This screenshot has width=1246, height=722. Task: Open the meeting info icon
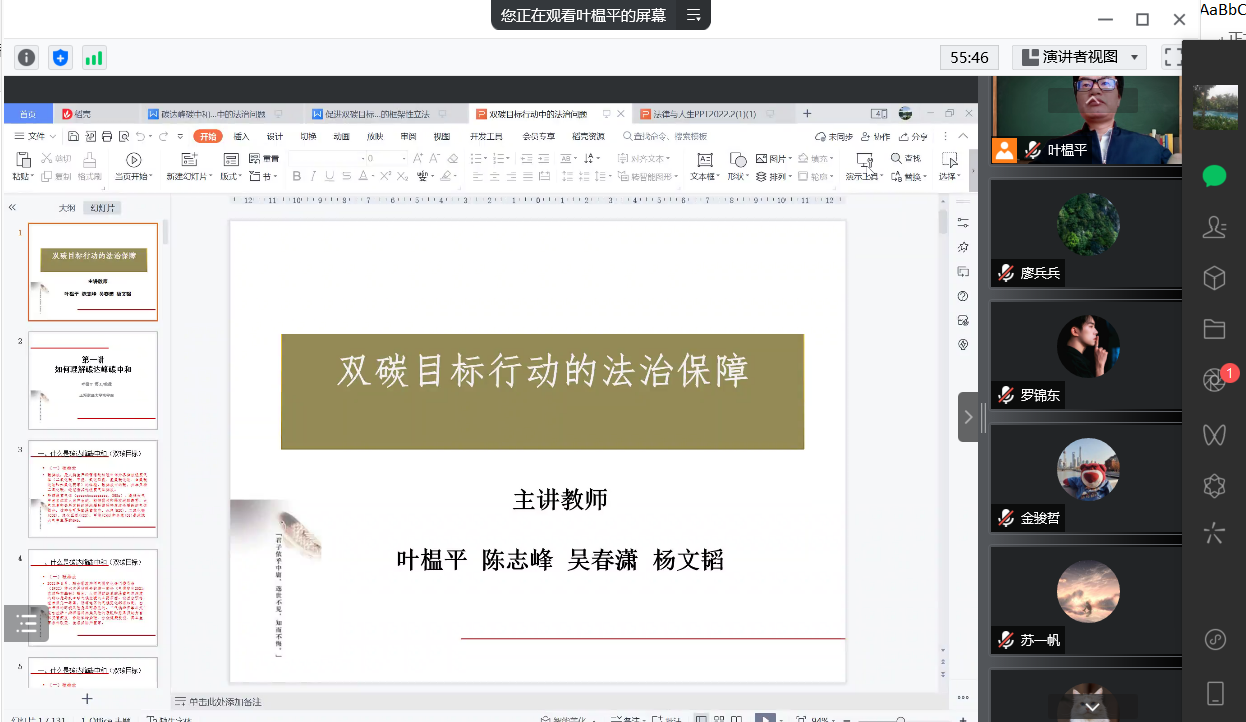tap(27, 57)
